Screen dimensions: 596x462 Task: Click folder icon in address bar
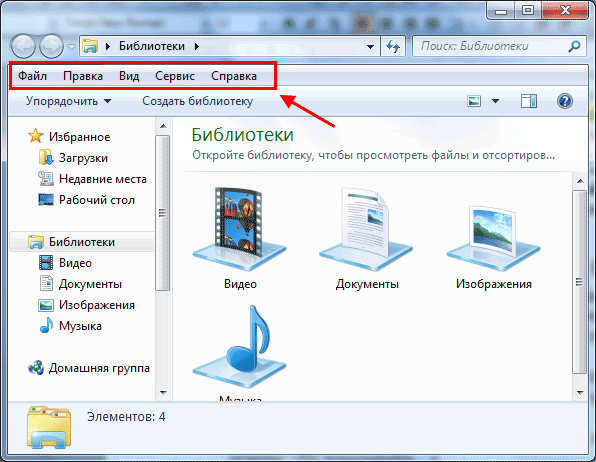click(x=90, y=46)
